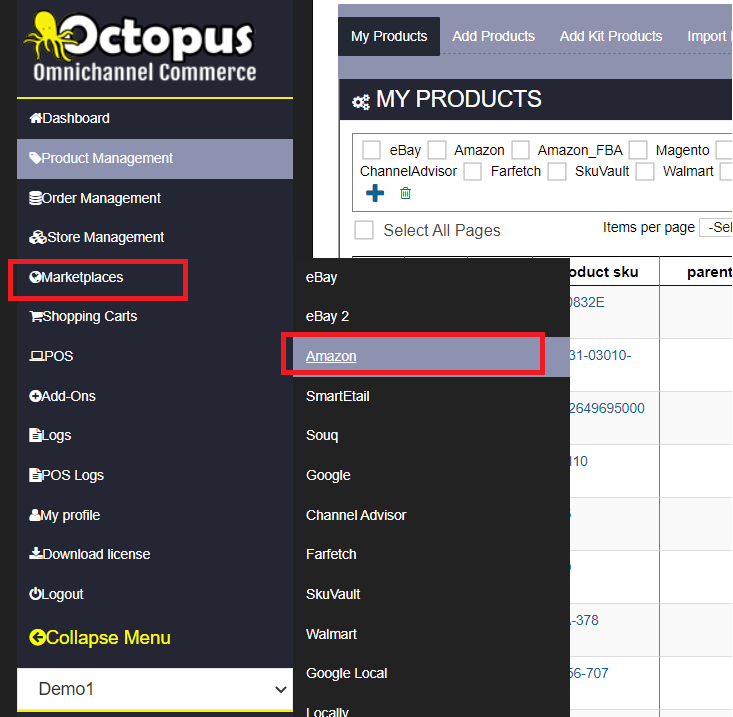The image size is (733, 717).
Task: Click the Octopus logo
Action: (x=140, y=48)
